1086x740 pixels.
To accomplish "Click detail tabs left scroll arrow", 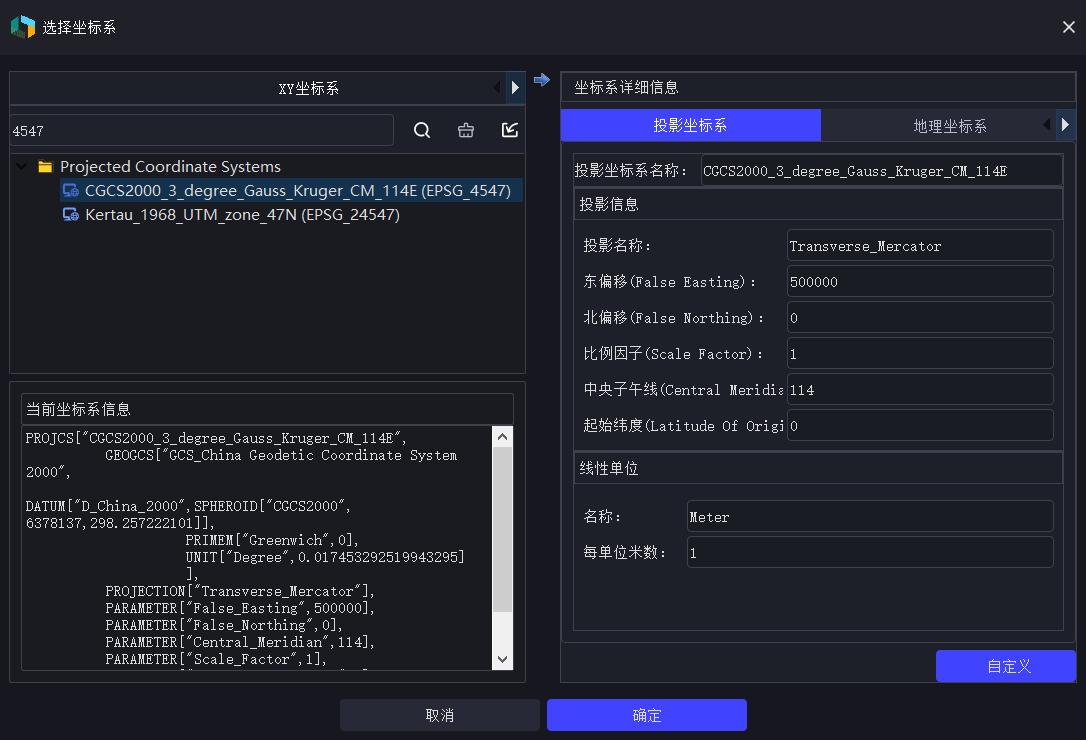I will [1047, 125].
